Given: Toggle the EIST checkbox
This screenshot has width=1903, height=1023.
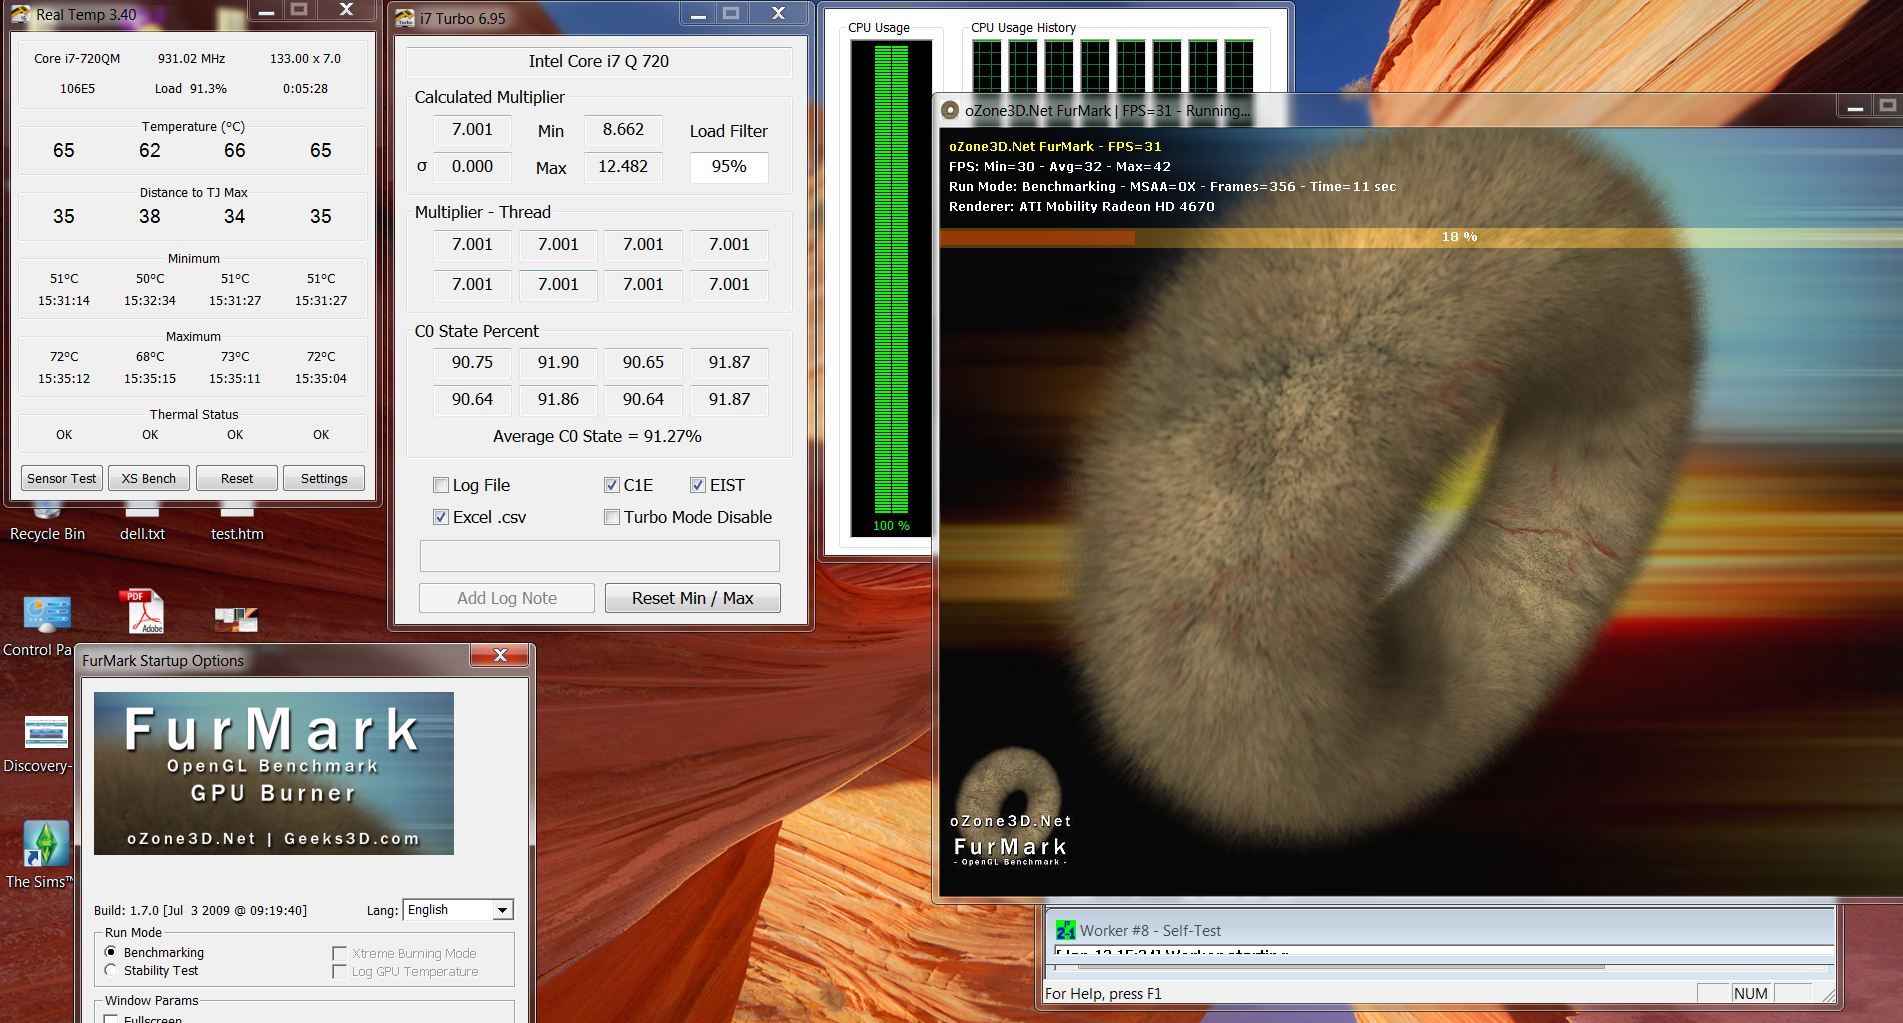Looking at the screenshot, I should point(698,485).
